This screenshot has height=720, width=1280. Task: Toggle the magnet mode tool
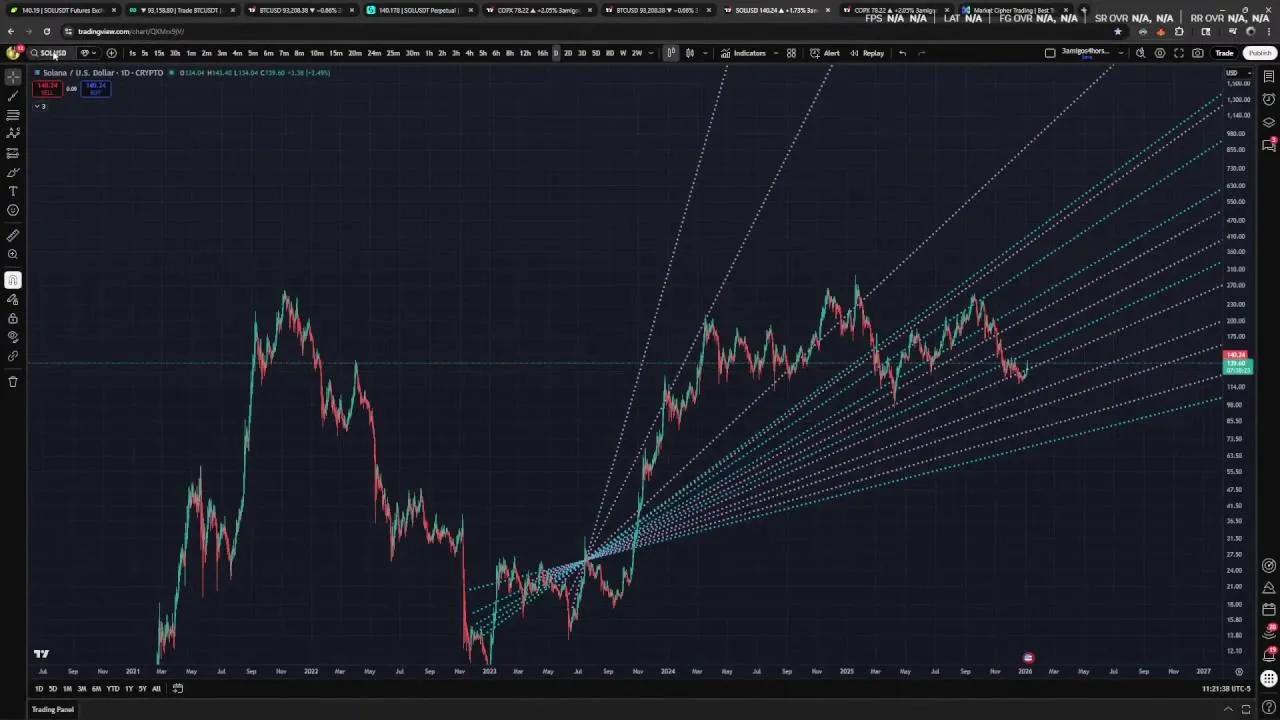(13, 280)
